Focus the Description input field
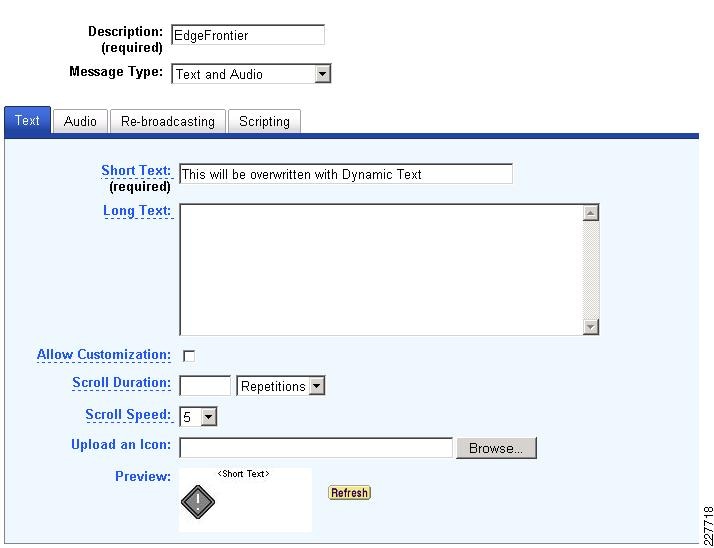 point(248,35)
